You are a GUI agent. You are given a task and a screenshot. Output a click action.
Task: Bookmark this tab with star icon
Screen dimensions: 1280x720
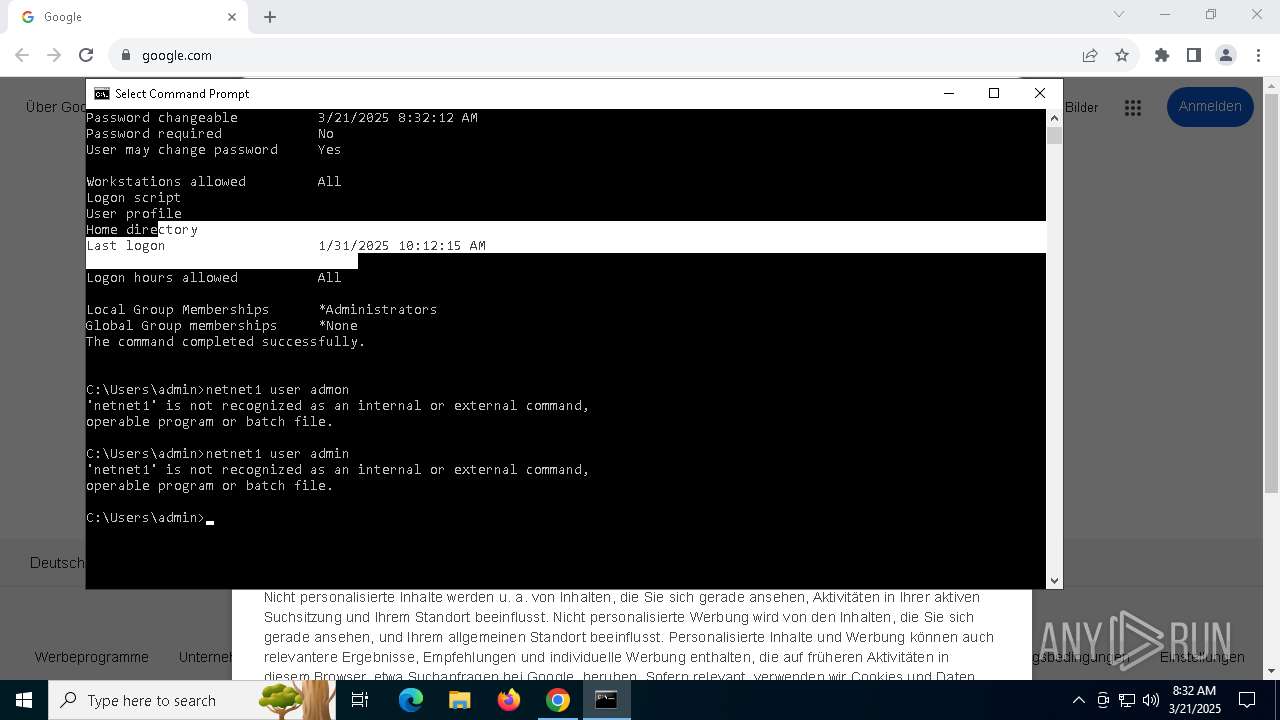1122,55
